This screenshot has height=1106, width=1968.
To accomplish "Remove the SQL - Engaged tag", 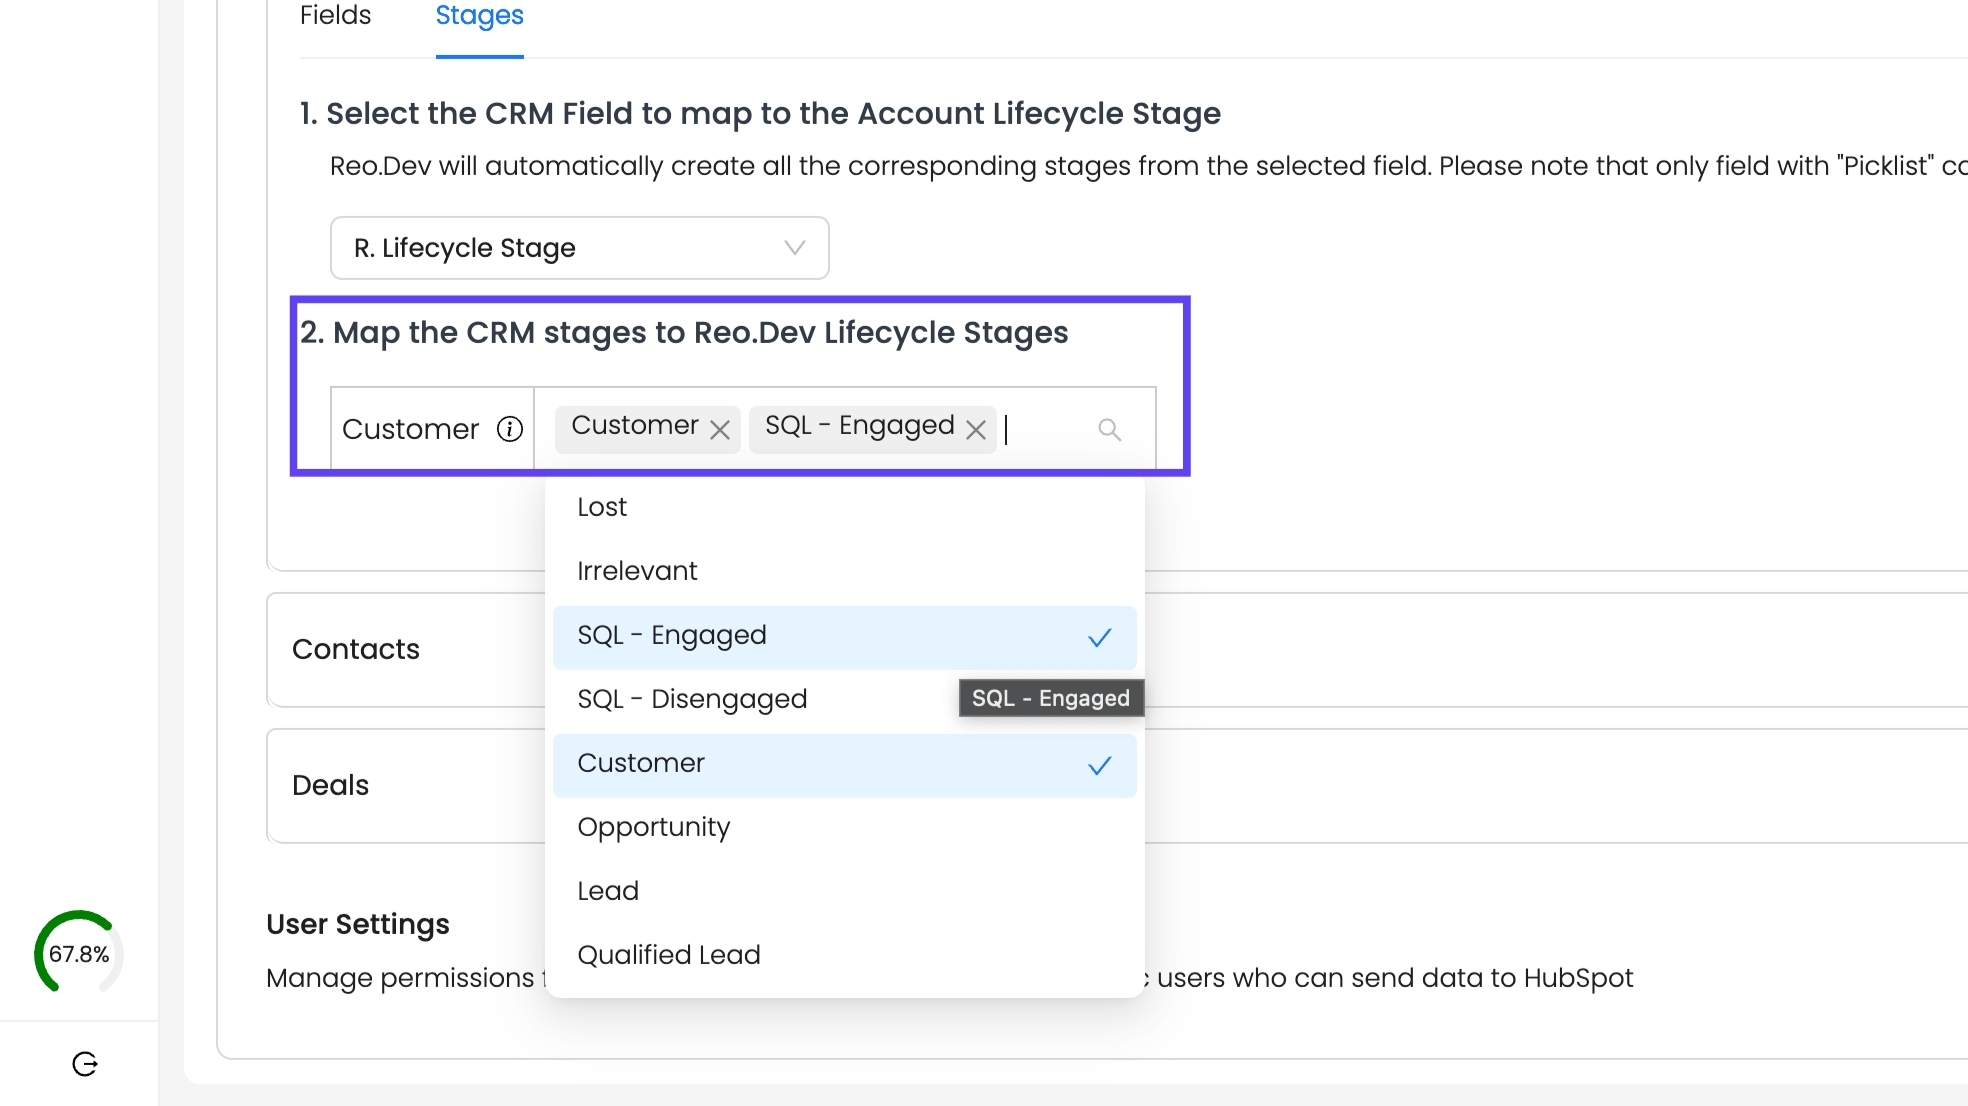I will (x=976, y=430).
